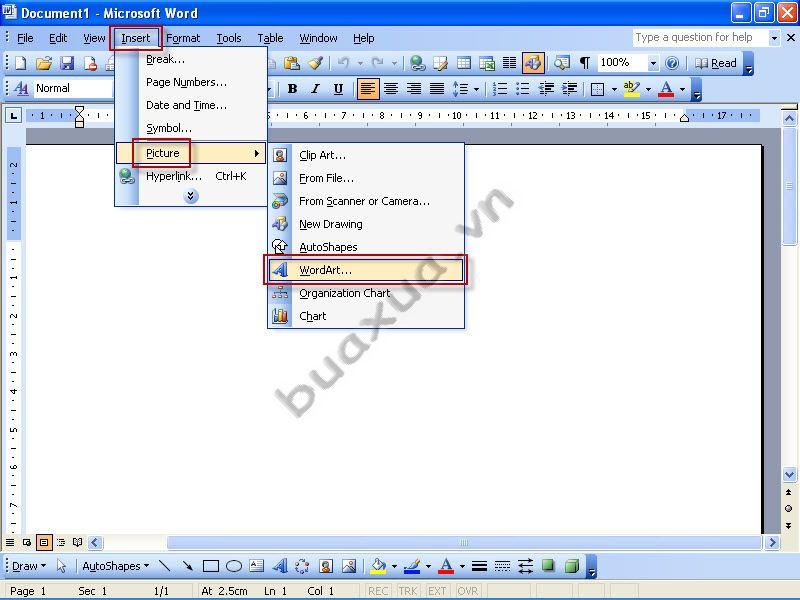800x600 pixels.
Task: Choose WordArt from the Picture submenu
Action: point(365,270)
